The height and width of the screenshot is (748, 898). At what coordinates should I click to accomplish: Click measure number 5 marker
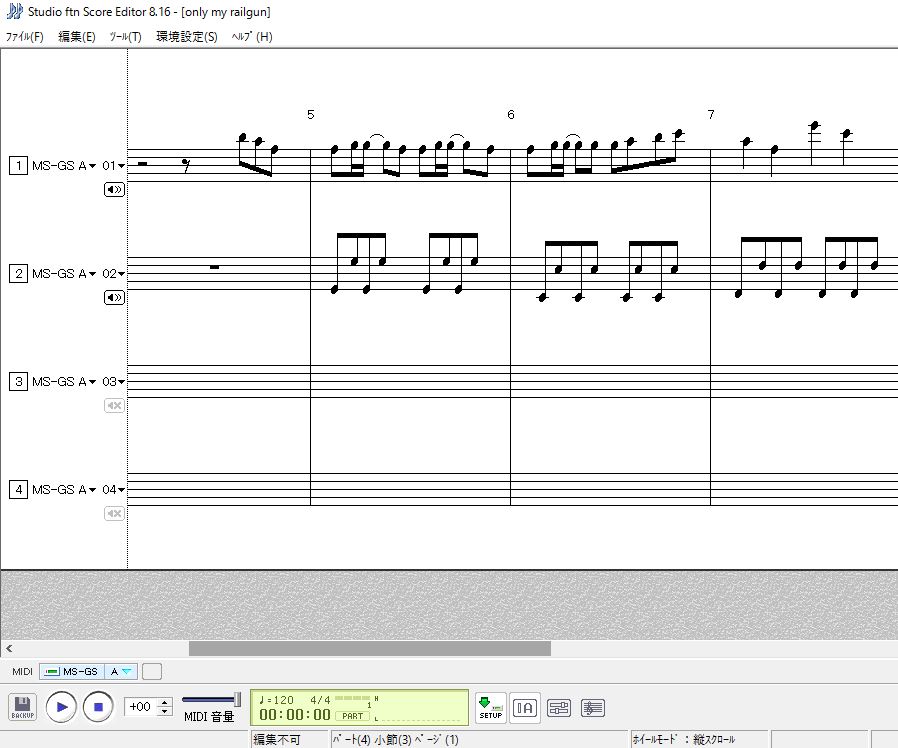(x=310, y=115)
